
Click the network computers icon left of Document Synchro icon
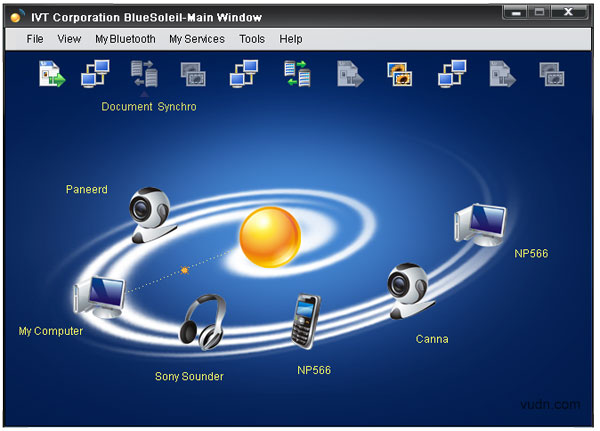point(95,73)
